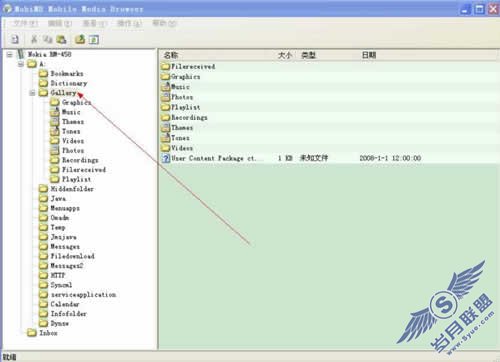Click the Up folder toolbar icon
Viewport: 500px width, 362px height.
(80, 39)
